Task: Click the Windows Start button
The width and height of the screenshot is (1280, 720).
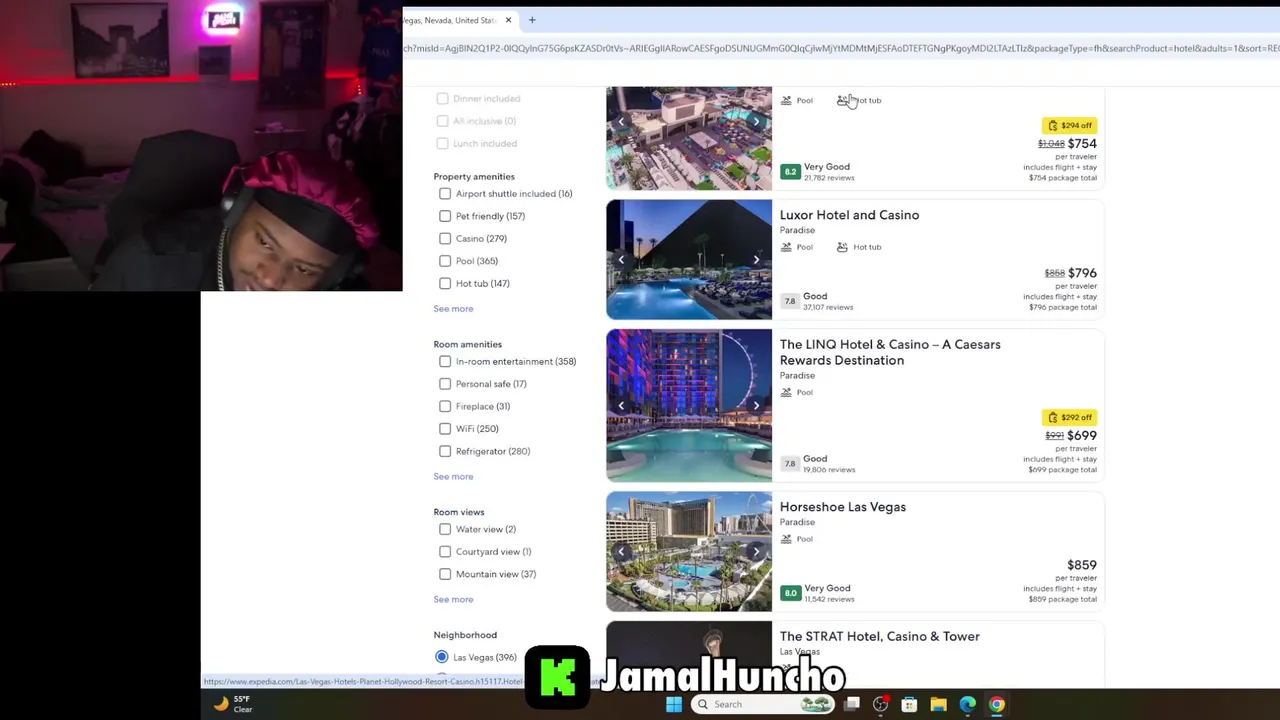Action: tap(674, 704)
